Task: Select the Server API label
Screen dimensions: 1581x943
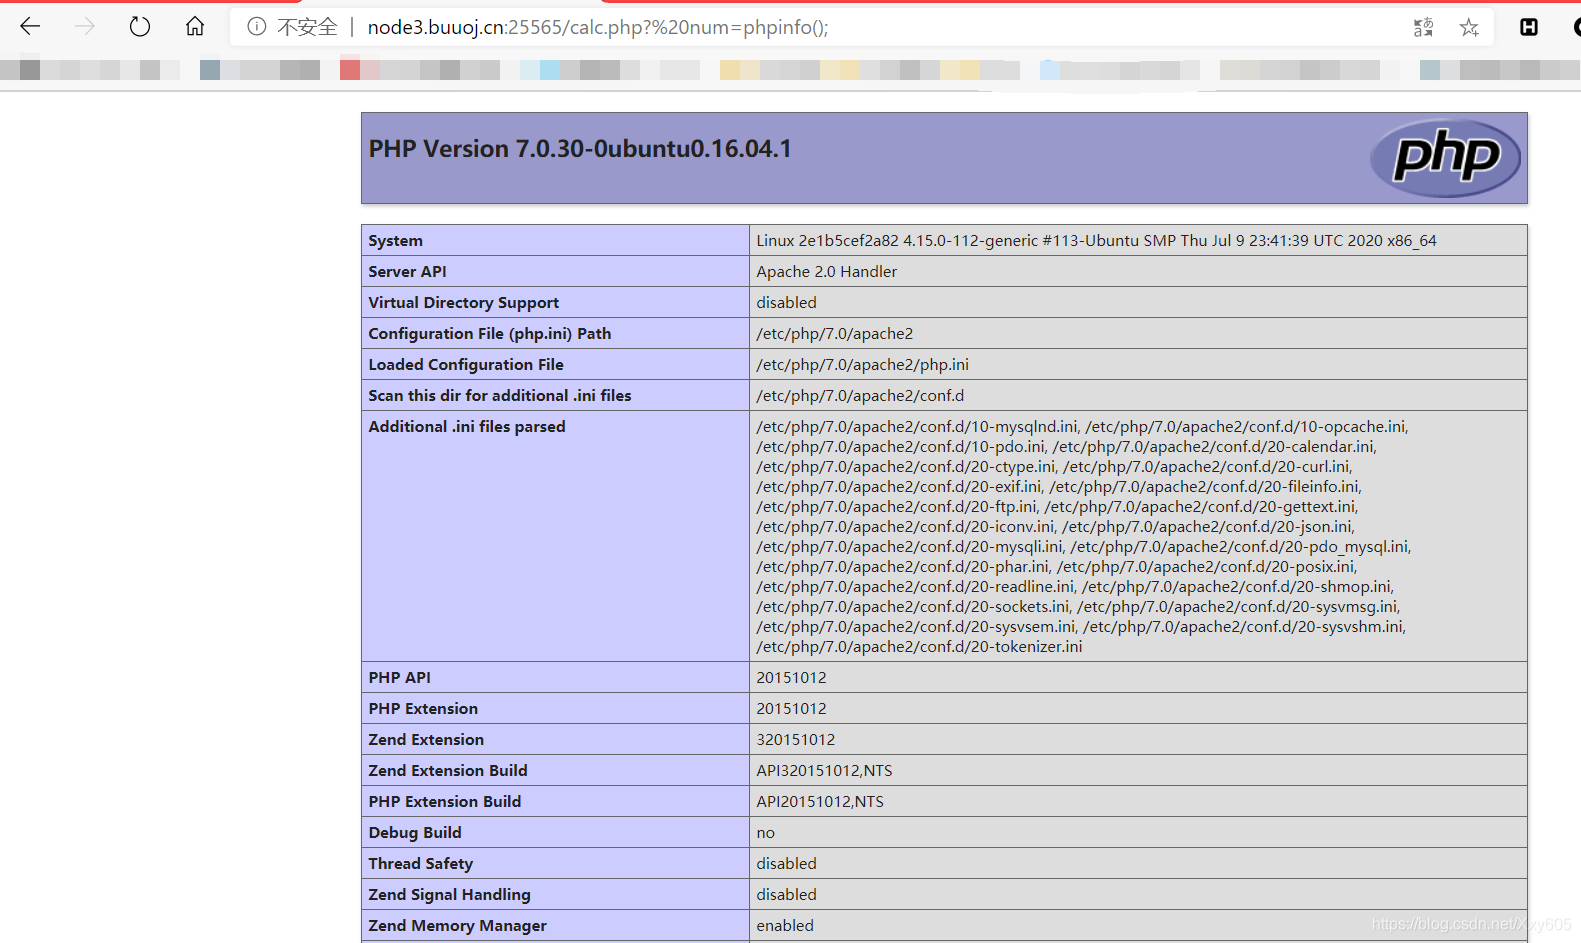Action: (x=407, y=272)
